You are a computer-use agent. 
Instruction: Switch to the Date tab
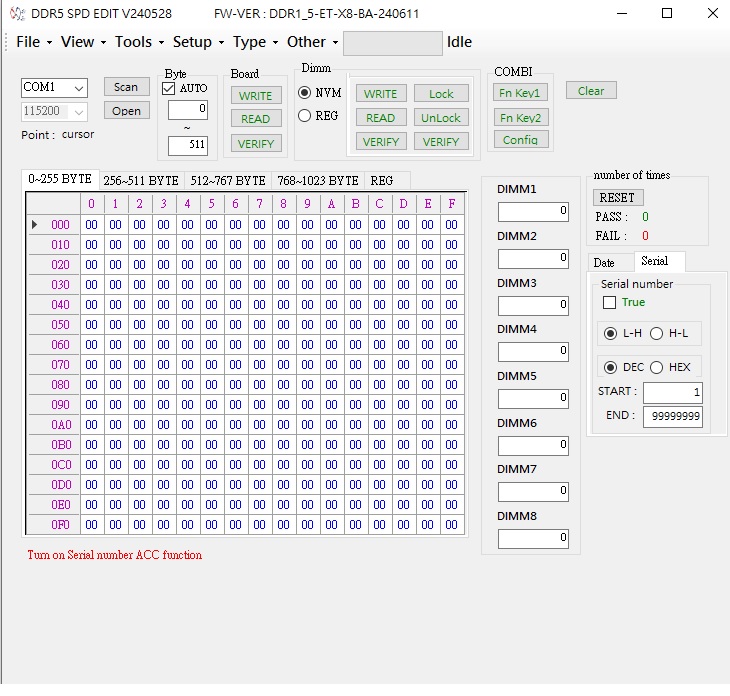(604, 262)
